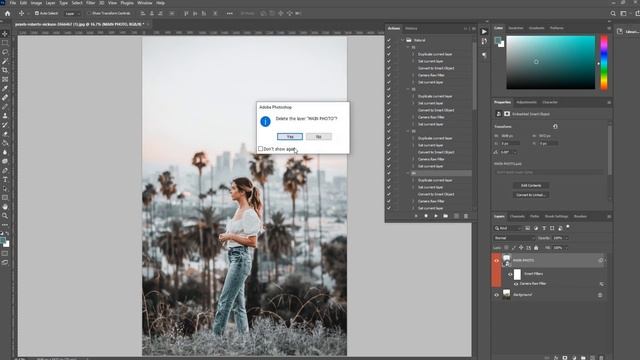
Task: Click the collapsed Actions play icon in dock
Action: [484, 31]
